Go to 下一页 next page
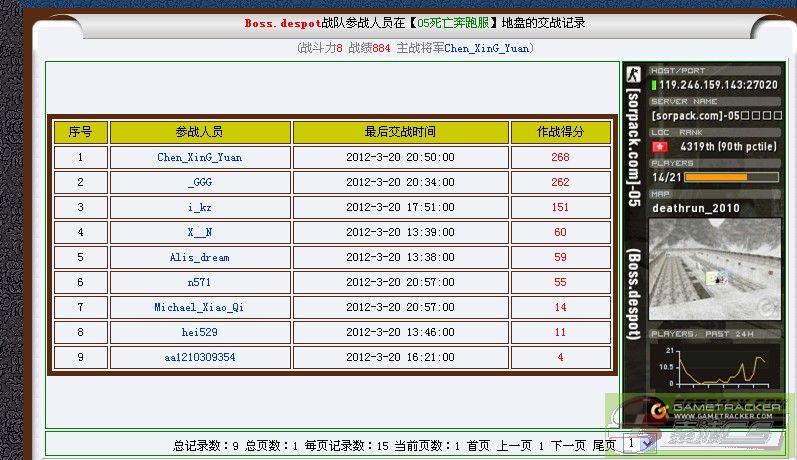 (568, 445)
